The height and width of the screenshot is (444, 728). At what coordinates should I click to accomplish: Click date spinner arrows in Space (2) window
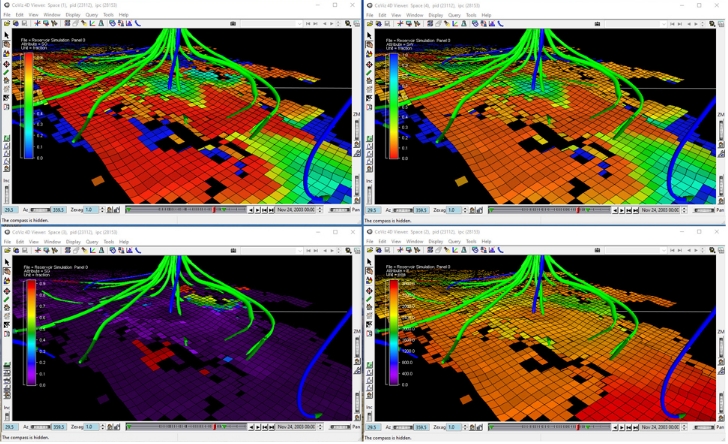(x=684, y=426)
